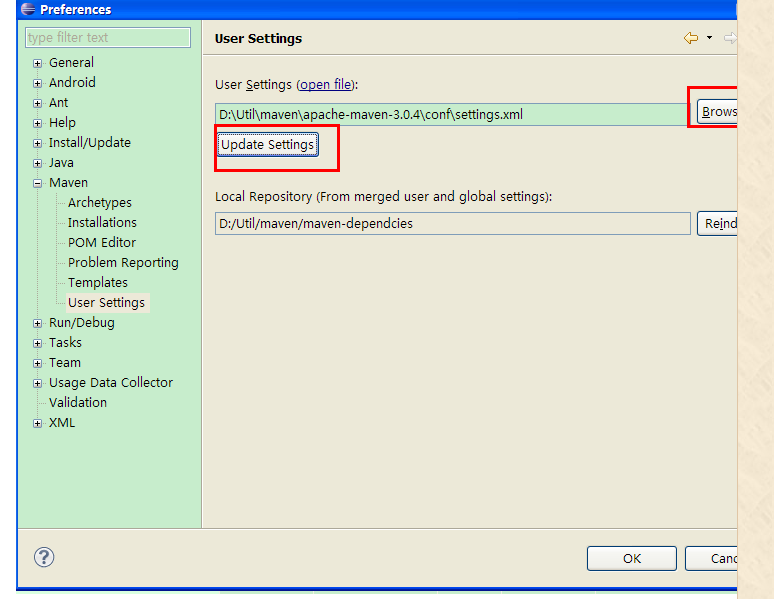This screenshot has width=774, height=599.
Task: Expand the Usage Data Collector node
Action: (x=38, y=383)
